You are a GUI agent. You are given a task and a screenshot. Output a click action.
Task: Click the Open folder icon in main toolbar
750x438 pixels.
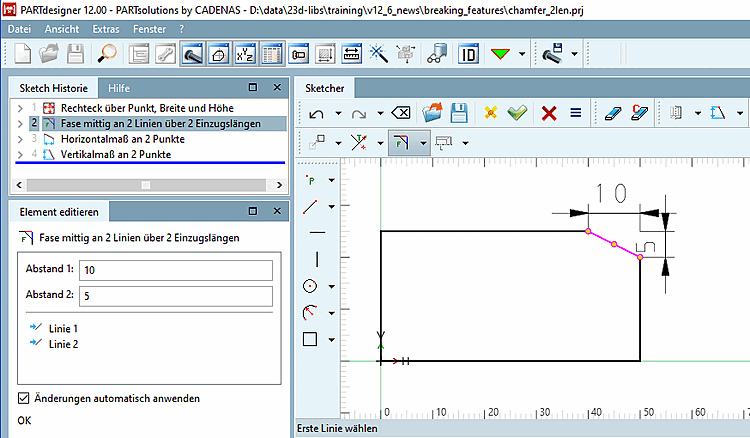[48, 54]
